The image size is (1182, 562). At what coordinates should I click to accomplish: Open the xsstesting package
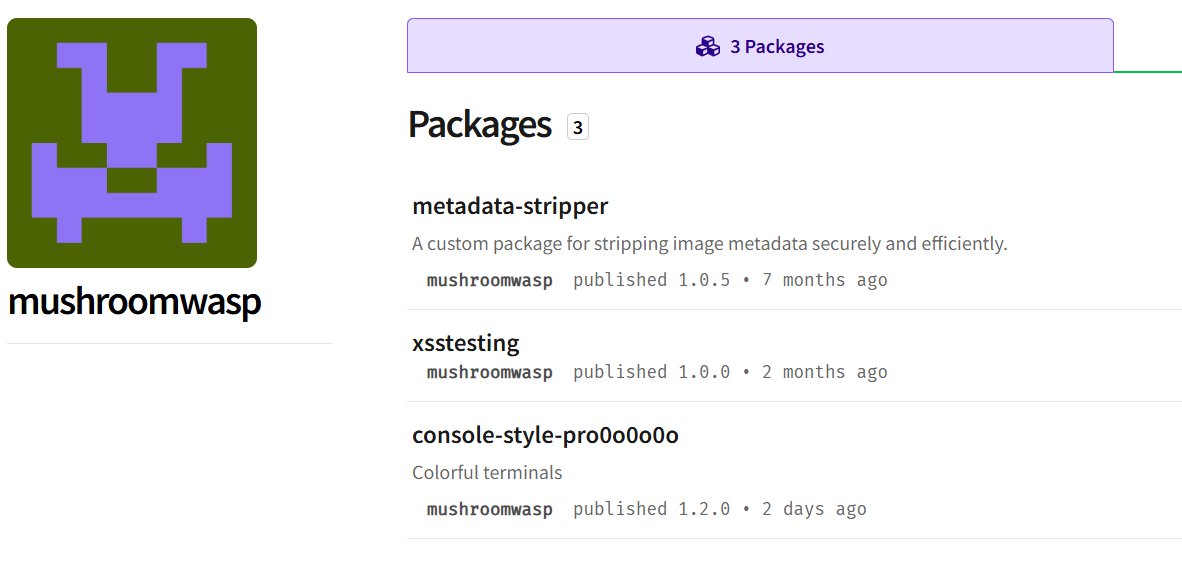click(x=466, y=343)
